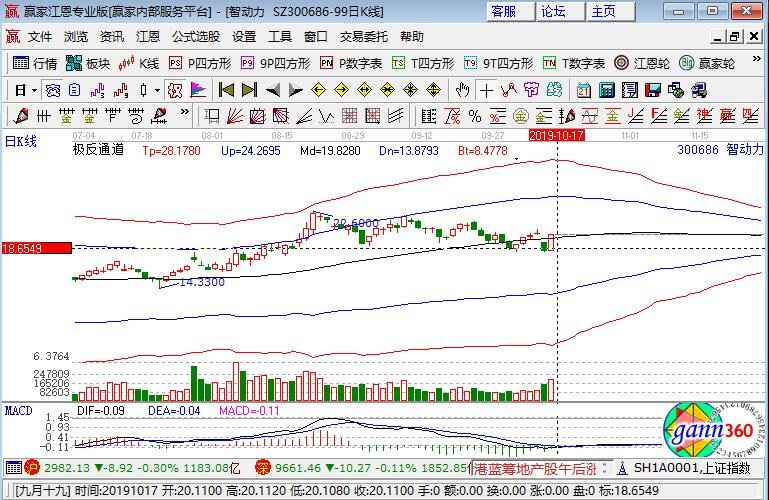Select the pencil drawing tool
Viewport: 769px width, 500px height.
[21, 116]
